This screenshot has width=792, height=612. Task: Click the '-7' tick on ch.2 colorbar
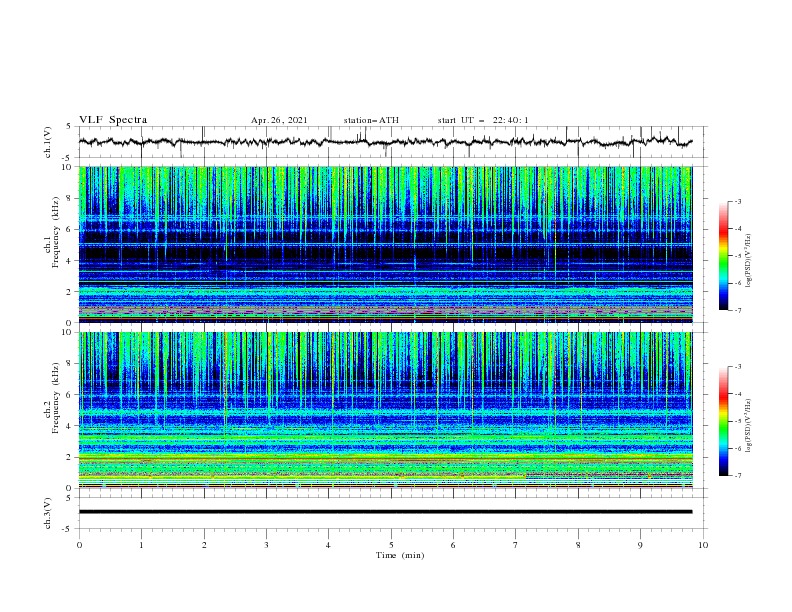click(738, 476)
